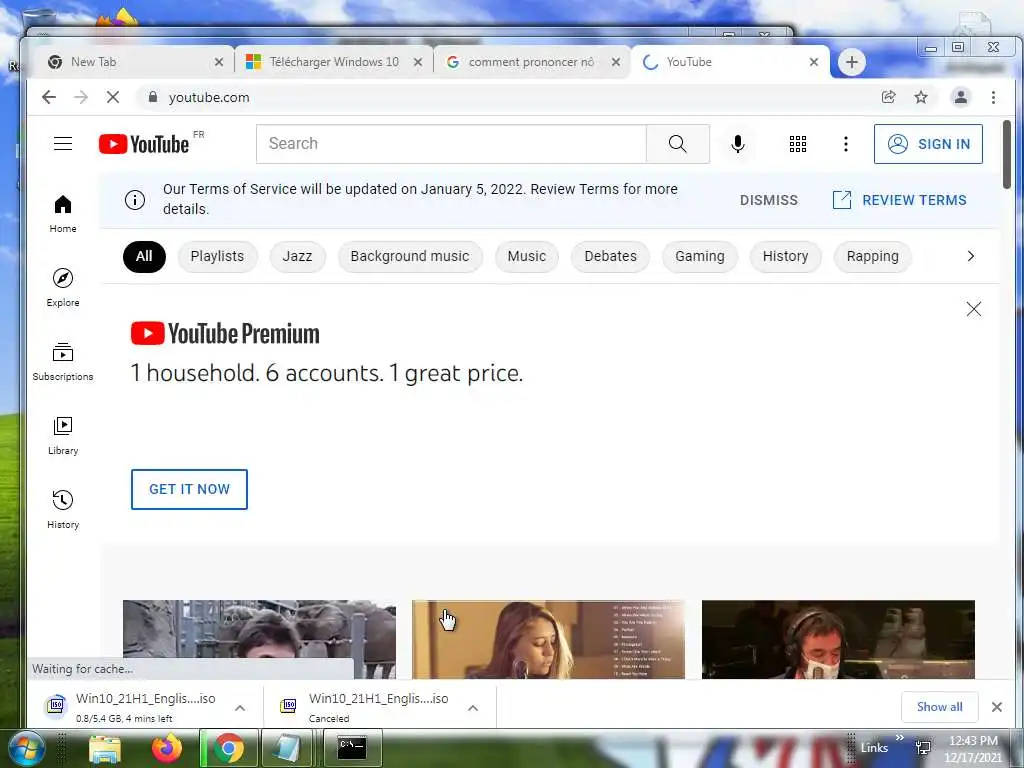Click the page vertical scrollbar
The image size is (1024, 768).
tap(1006, 154)
